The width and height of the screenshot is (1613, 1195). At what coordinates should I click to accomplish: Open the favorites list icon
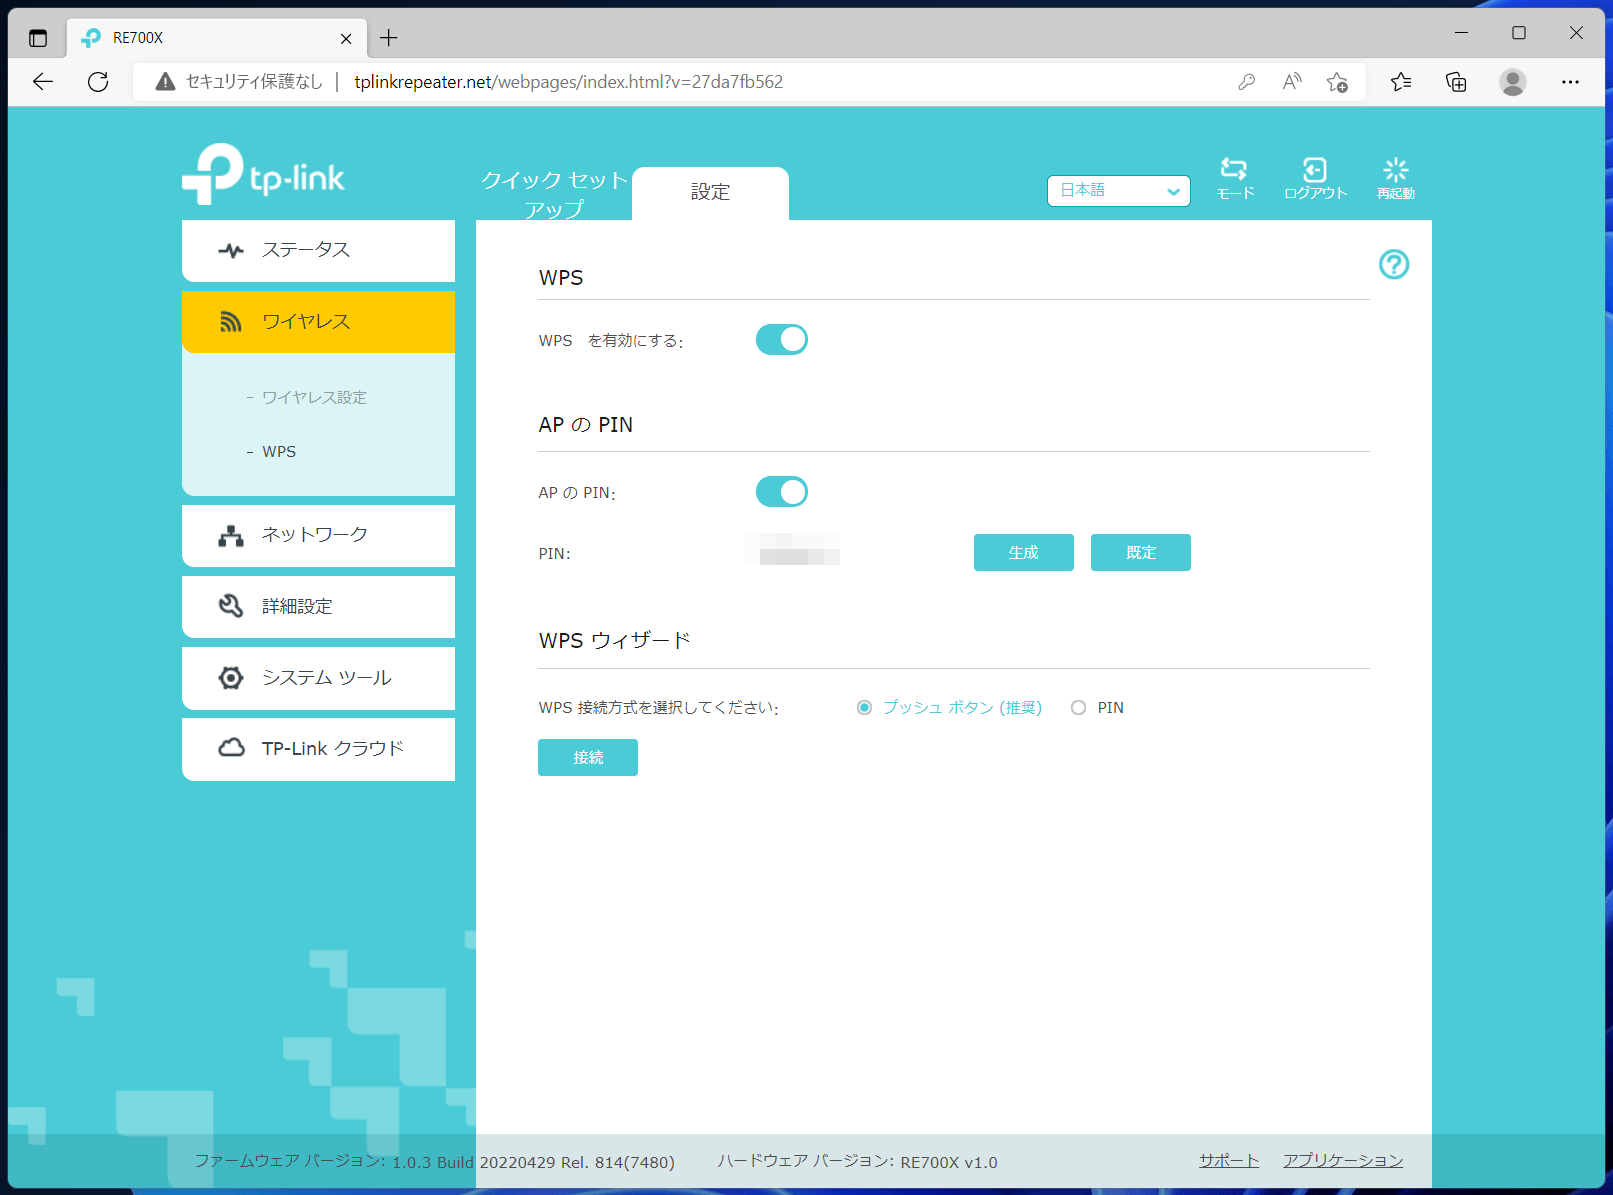pos(1401,82)
